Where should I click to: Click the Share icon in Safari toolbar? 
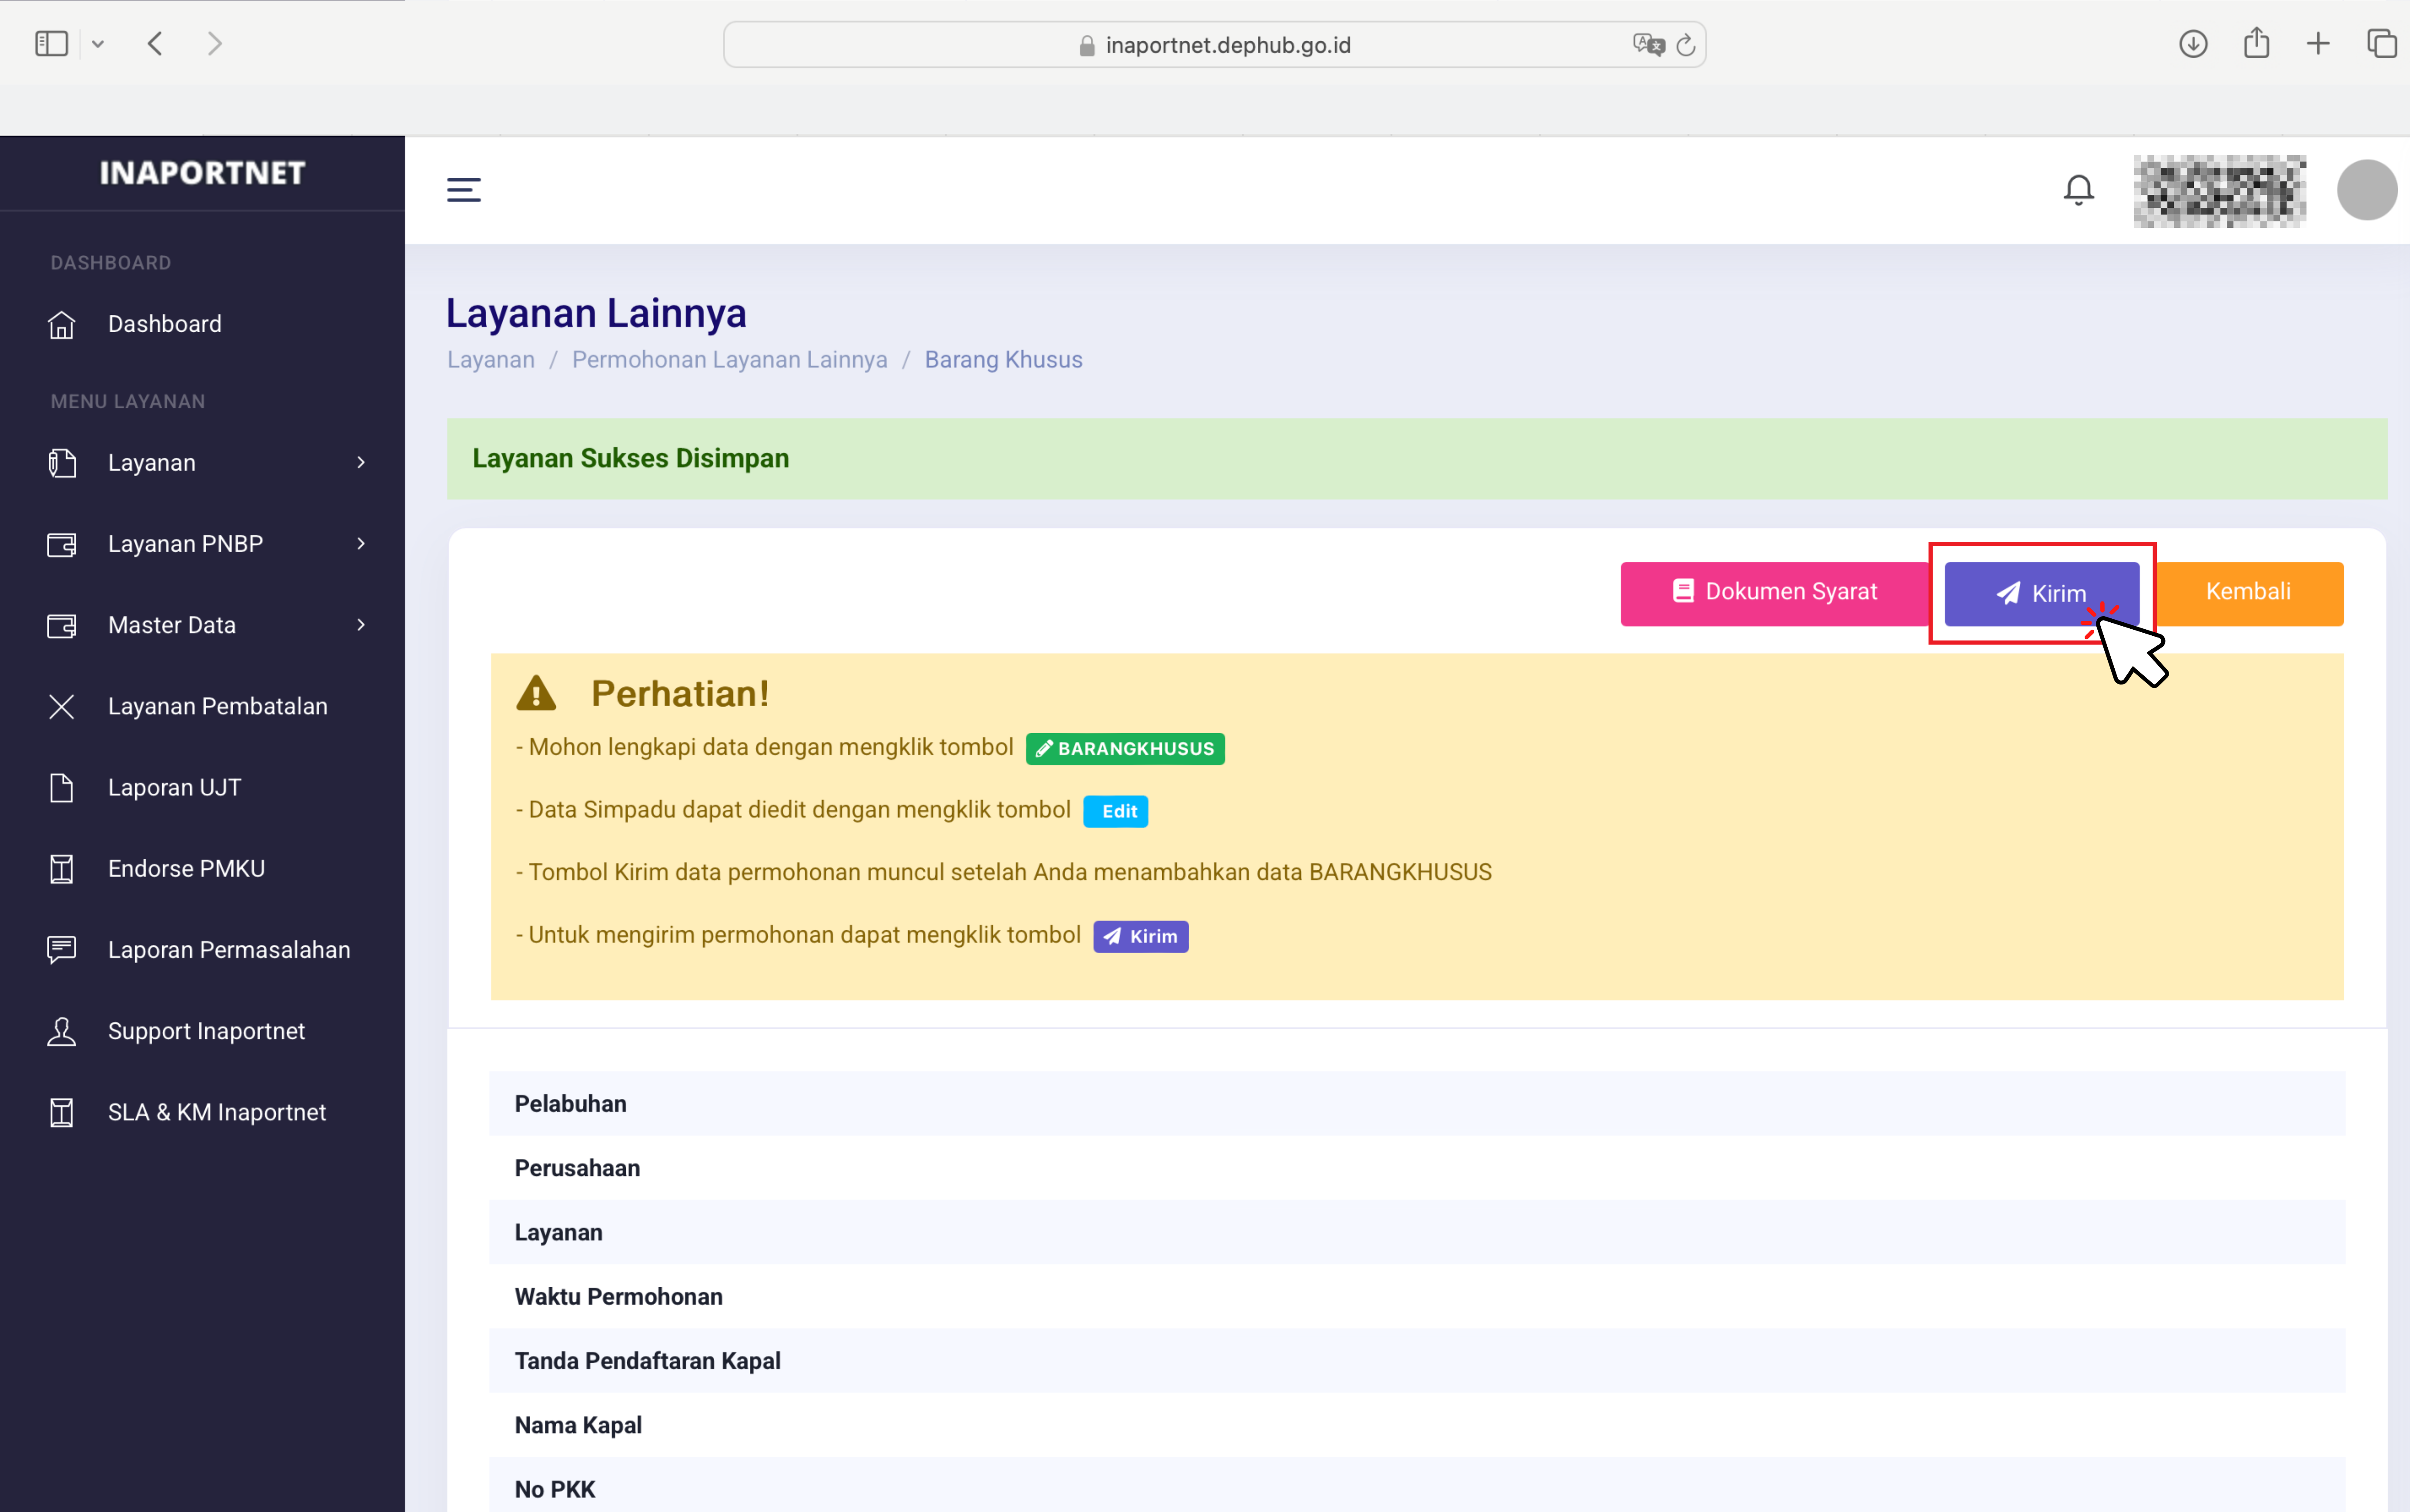coord(2256,44)
